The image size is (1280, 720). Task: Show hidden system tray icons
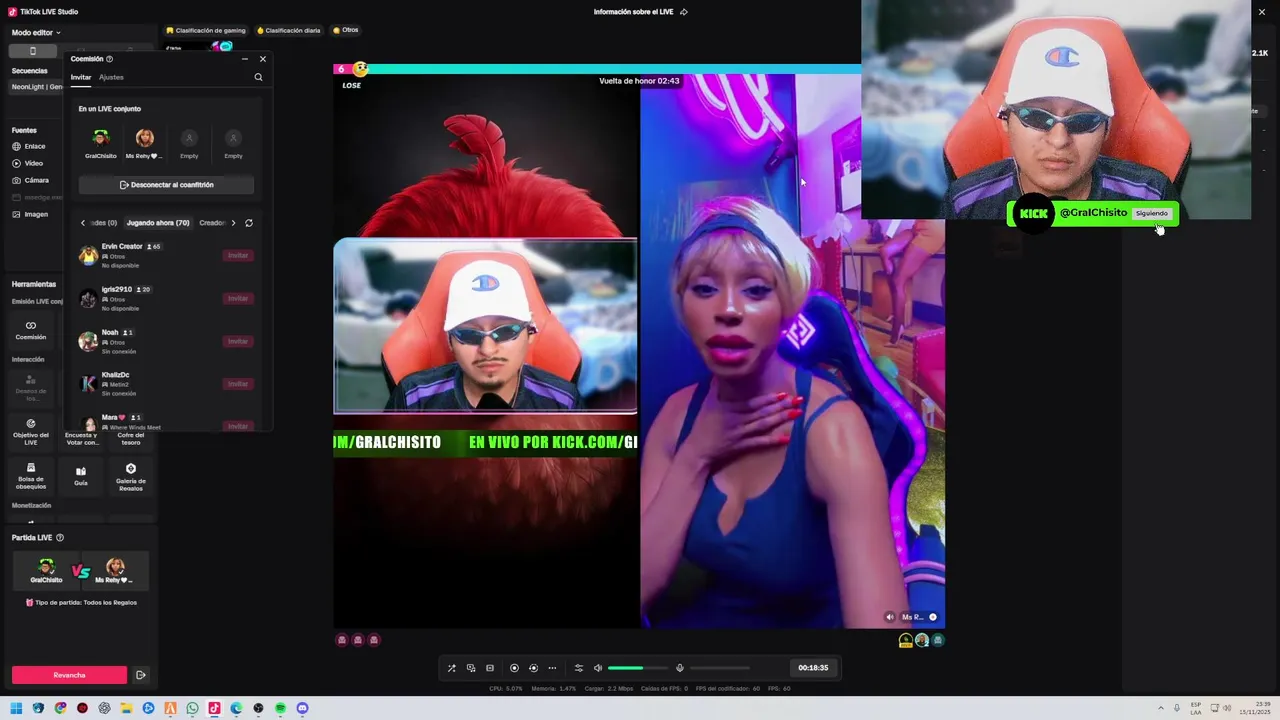coord(1161,708)
